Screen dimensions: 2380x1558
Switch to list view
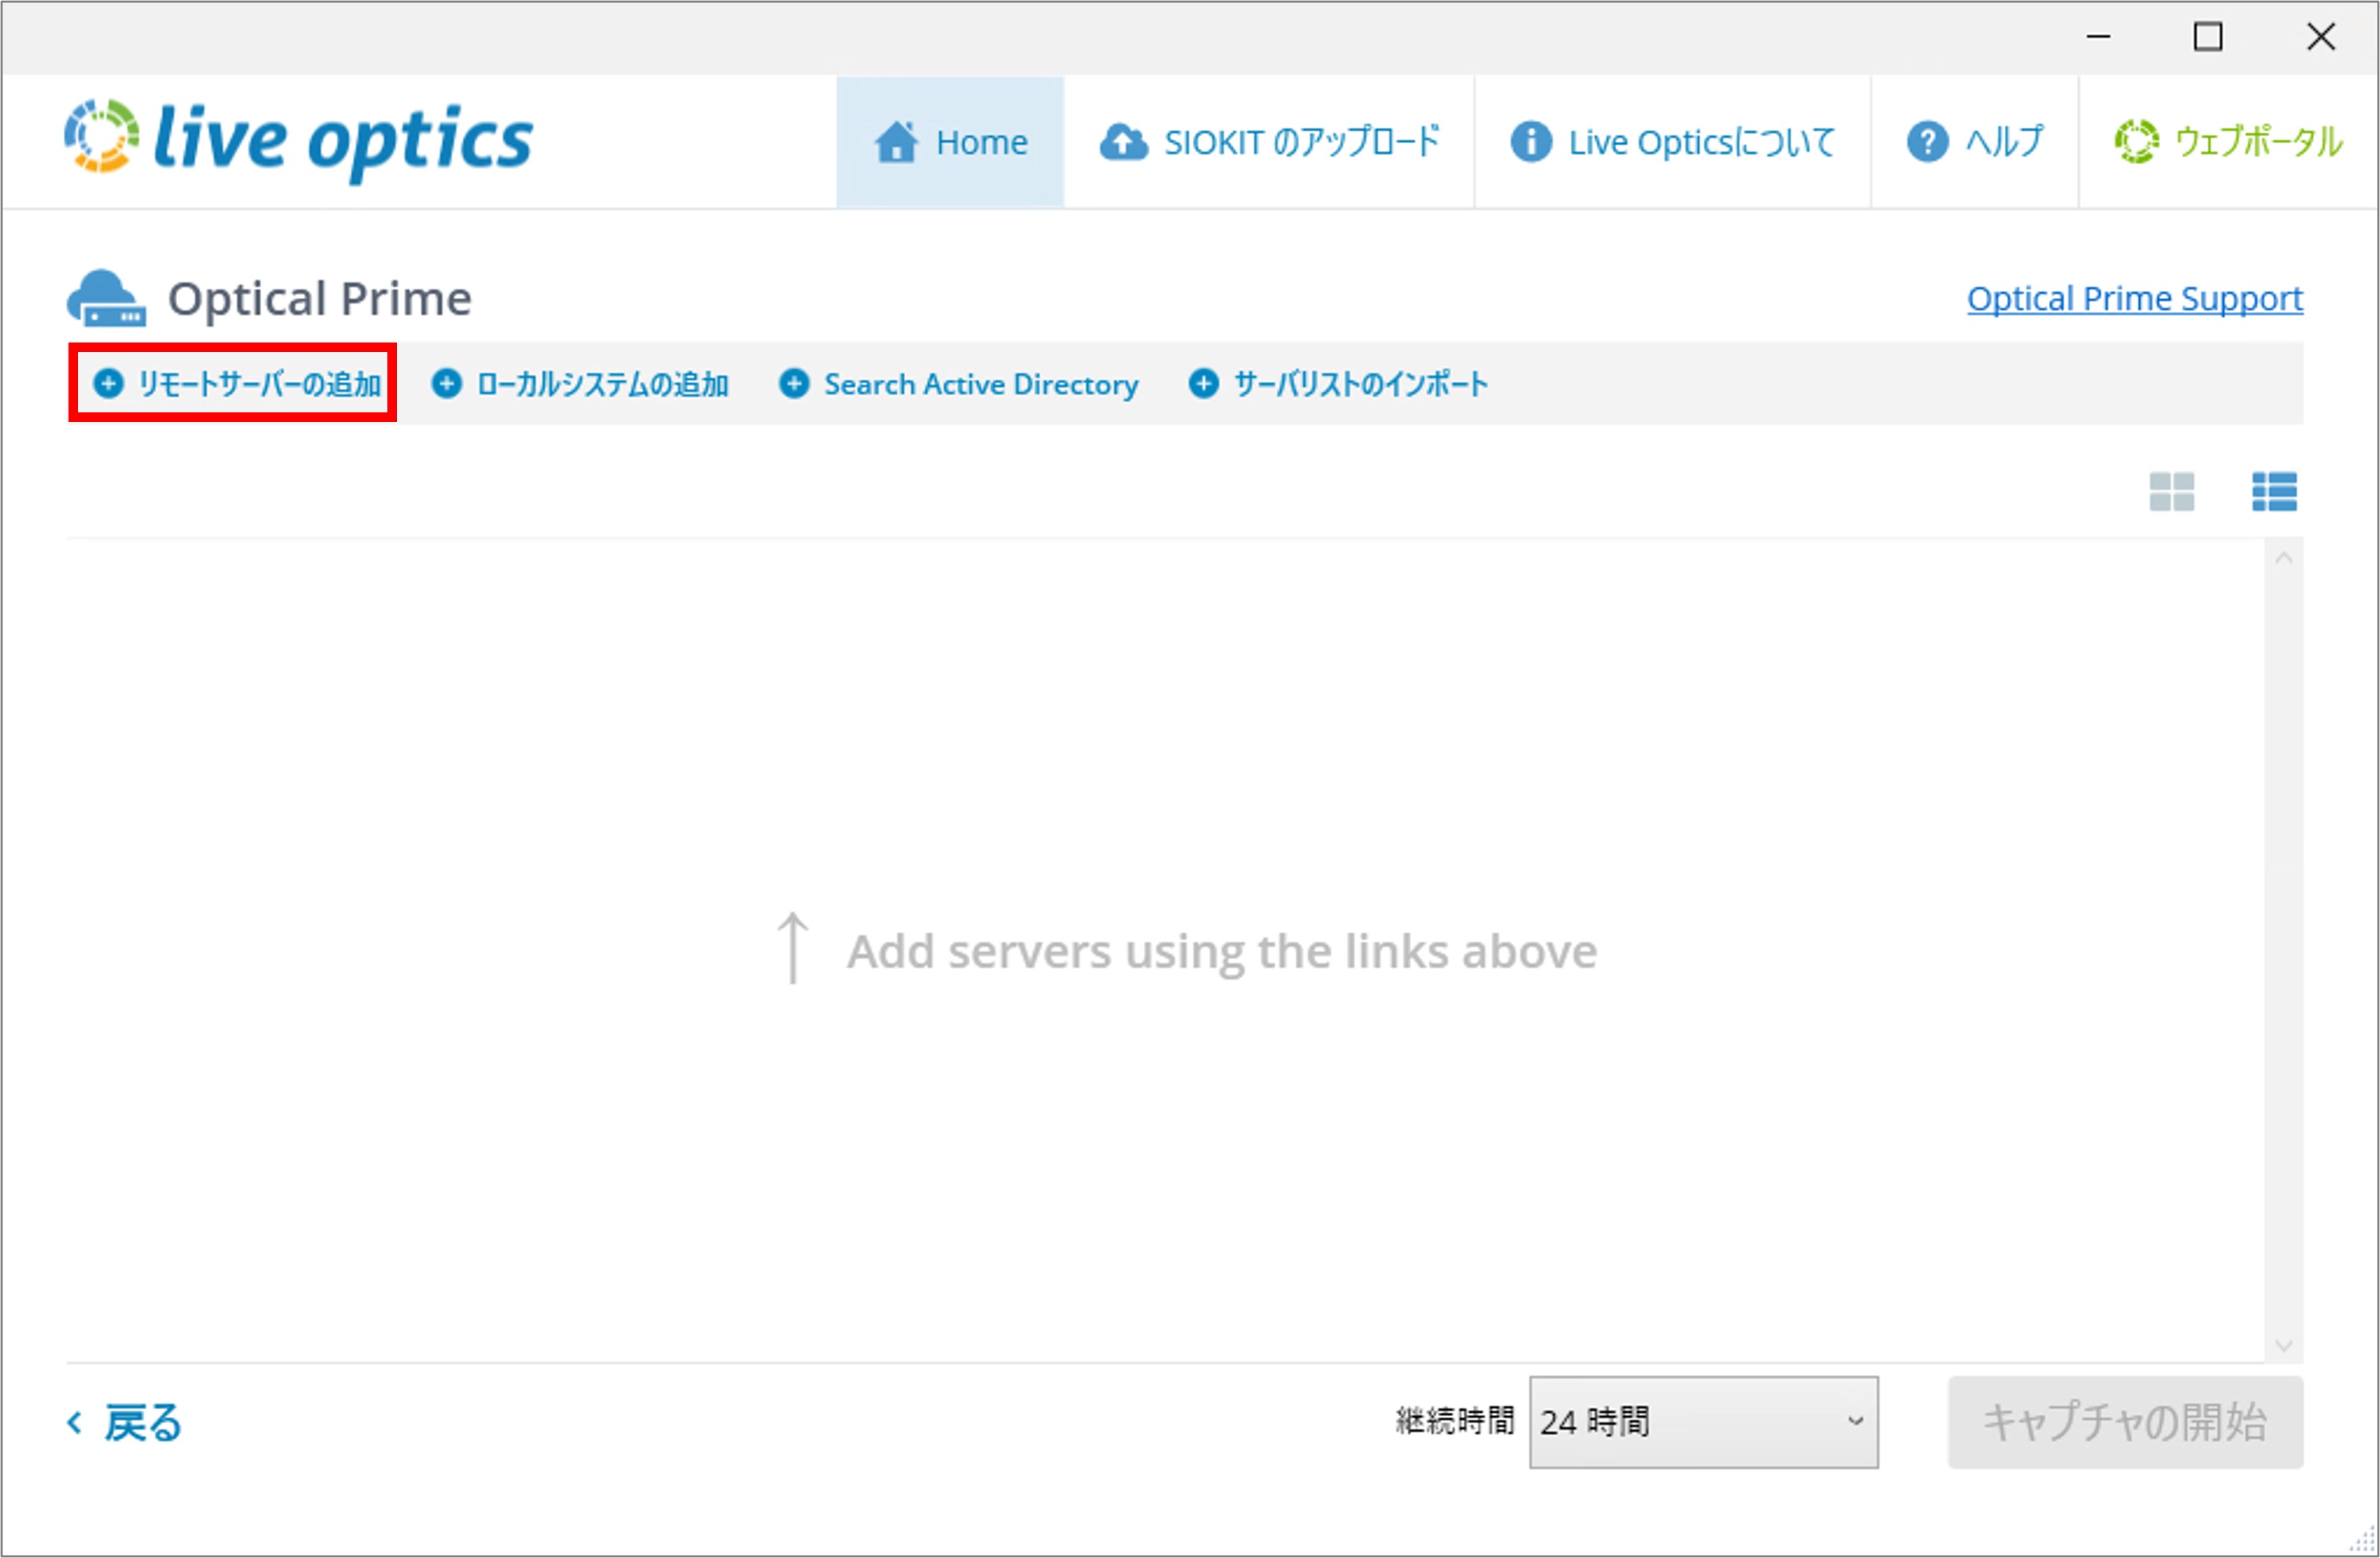tap(2274, 492)
